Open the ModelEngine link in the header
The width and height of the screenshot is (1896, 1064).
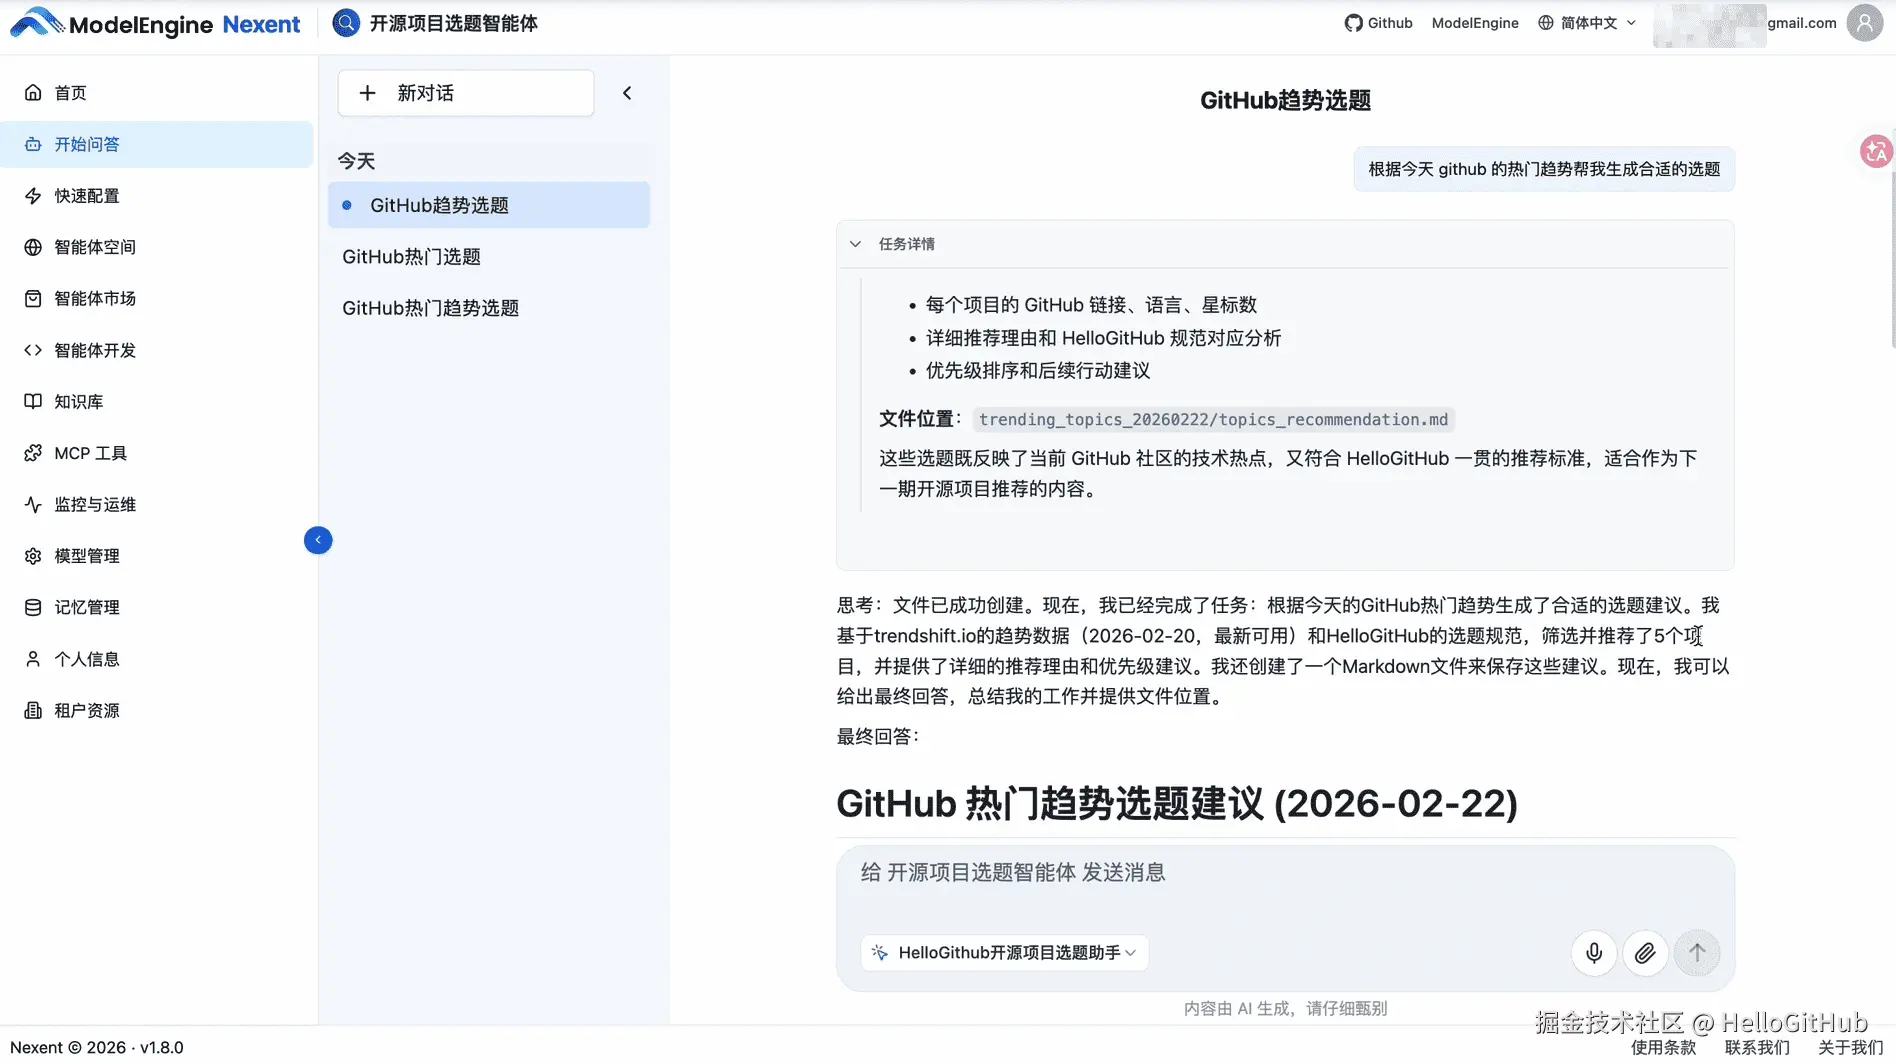[x=1475, y=23]
